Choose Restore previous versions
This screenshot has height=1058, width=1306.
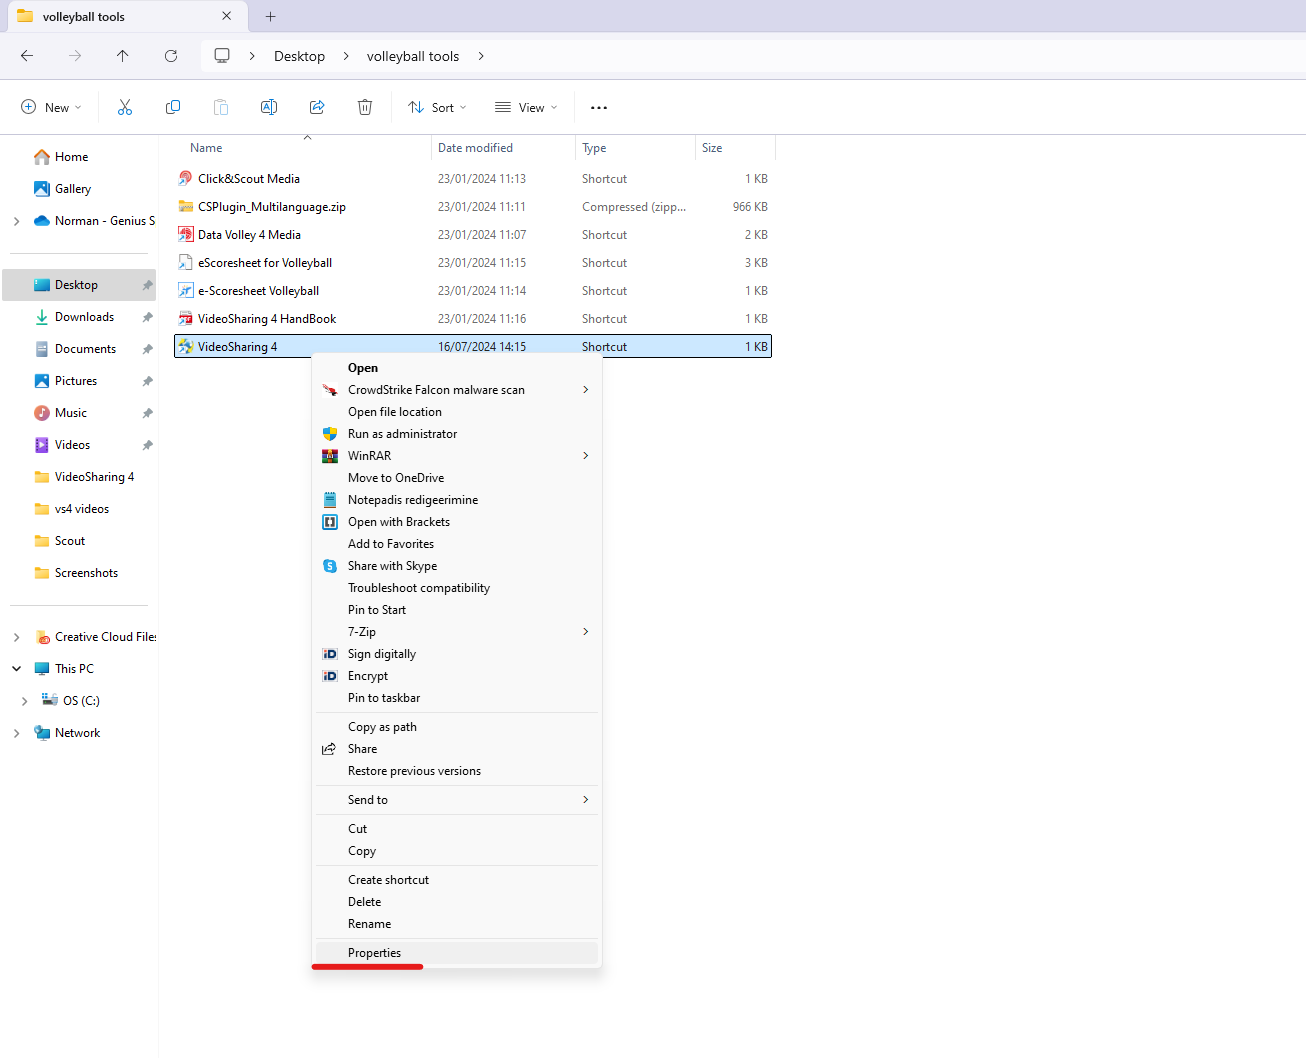pyautogui.click(x=458, y=771)
